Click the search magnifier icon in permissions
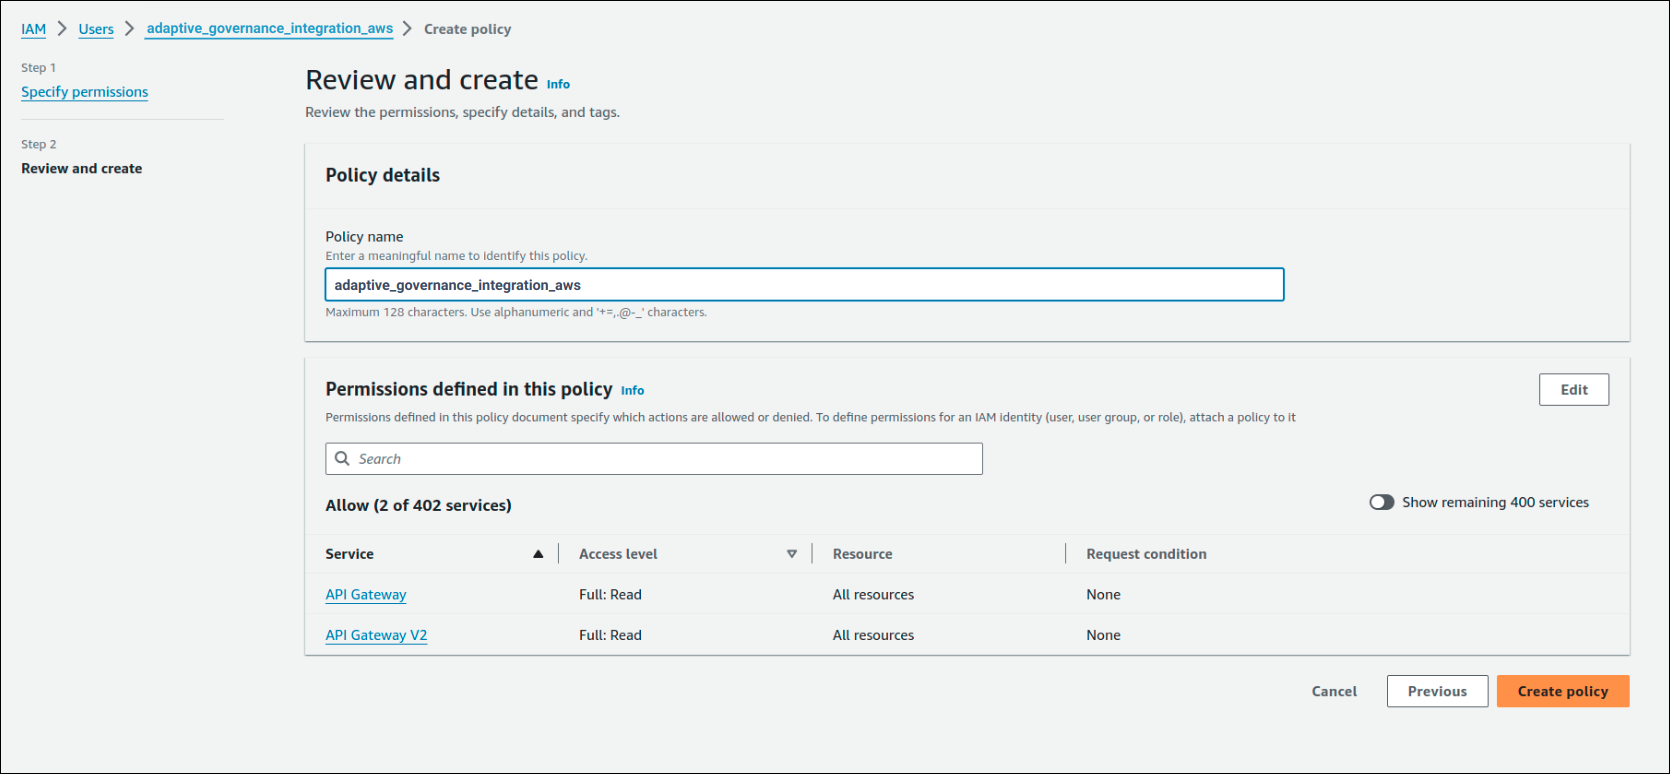Viewport: 1670px width, 774px height. (342, 459)
